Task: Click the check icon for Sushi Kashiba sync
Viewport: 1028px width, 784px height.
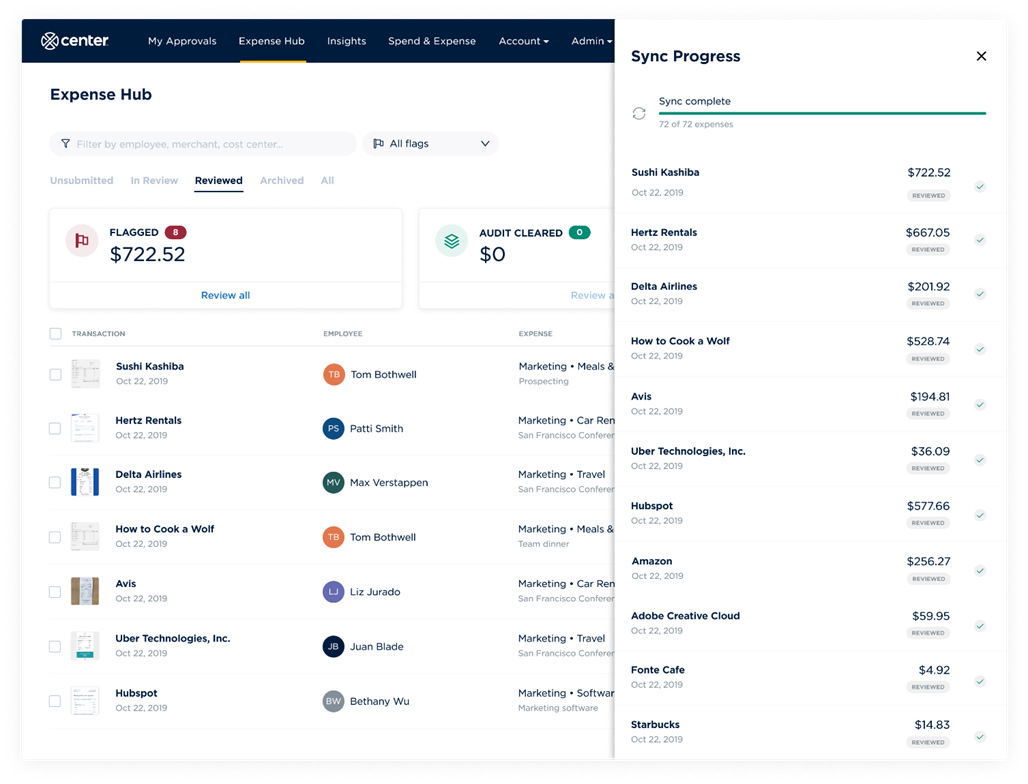Action: coord(980,187)
